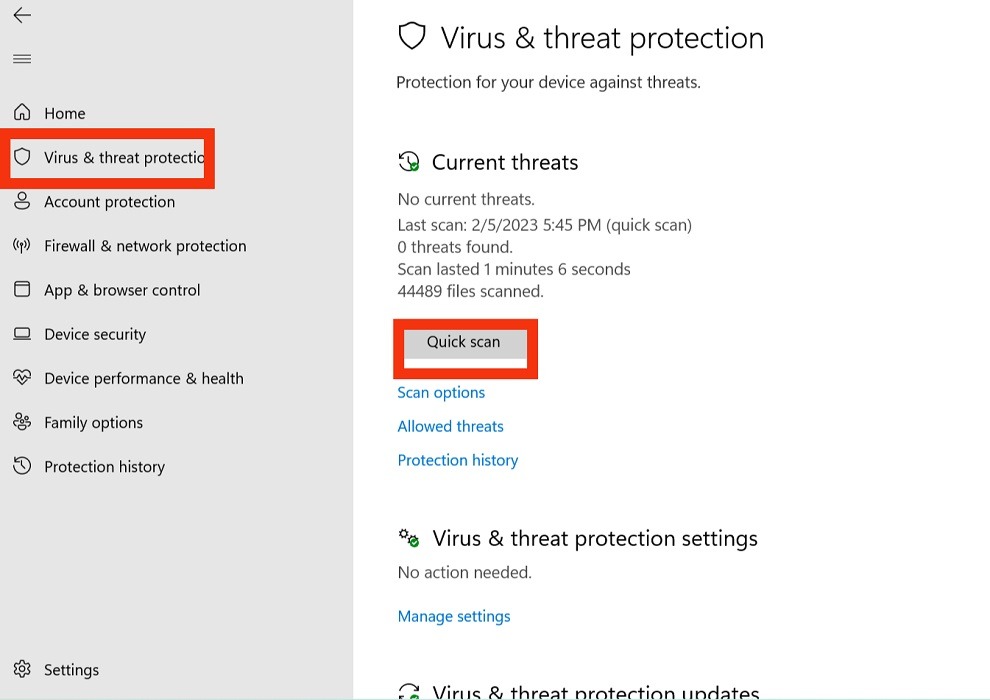Open Account protection from the sidebar
The width and height of the screenshot is (990, 700).
pyautogui.click(x=108, y=201)
